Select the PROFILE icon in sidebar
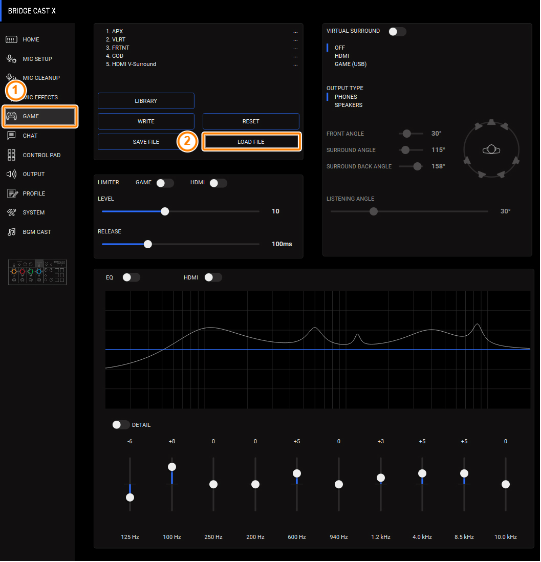The width and height of the screenshot is (541, 562). coord(12,194)
